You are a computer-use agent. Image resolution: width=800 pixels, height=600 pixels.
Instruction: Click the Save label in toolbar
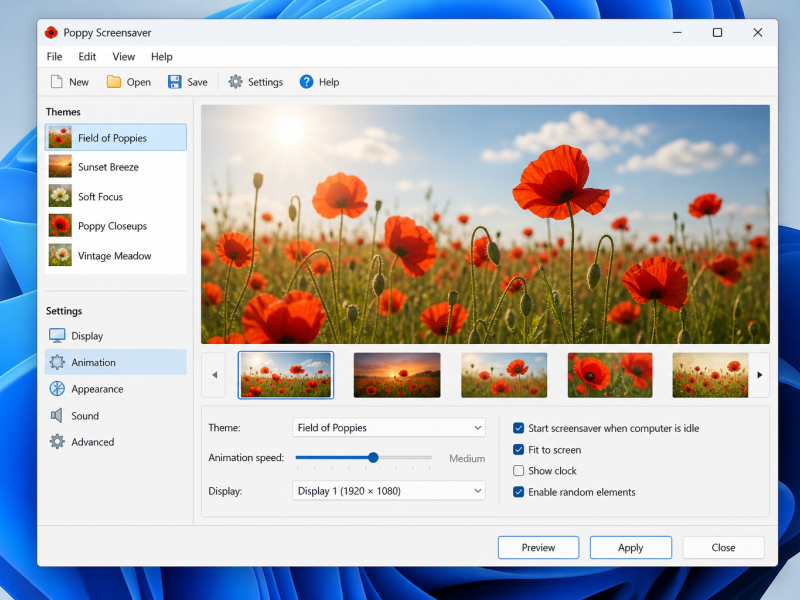(197, 82)
